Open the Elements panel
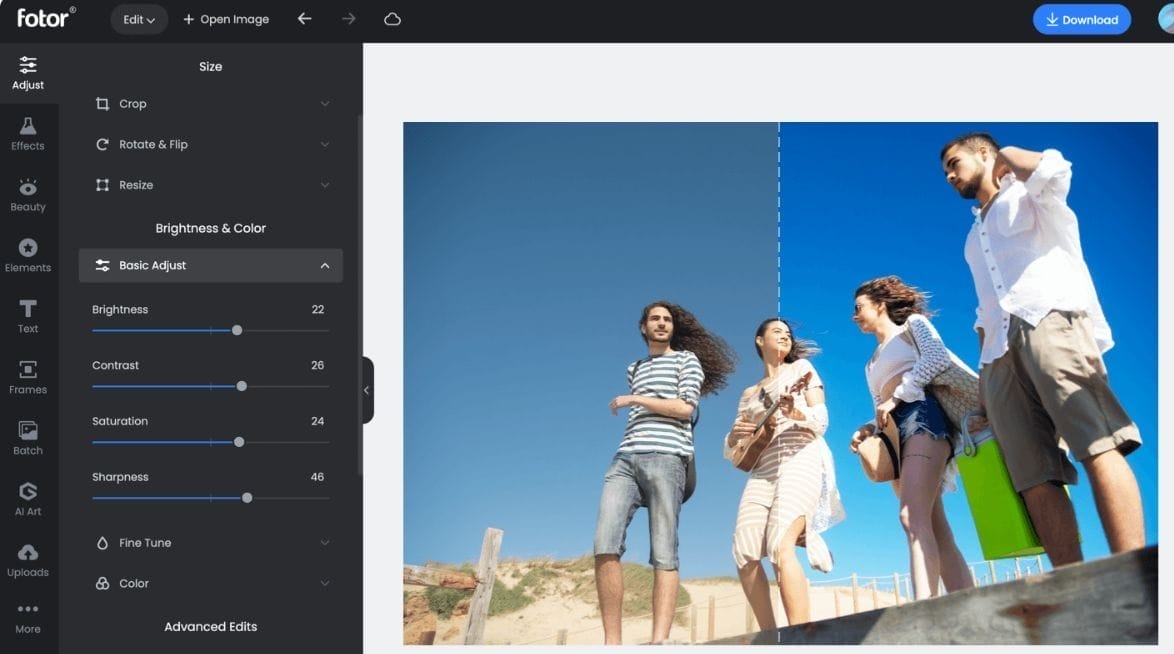1174x654 pixels. 28,255
